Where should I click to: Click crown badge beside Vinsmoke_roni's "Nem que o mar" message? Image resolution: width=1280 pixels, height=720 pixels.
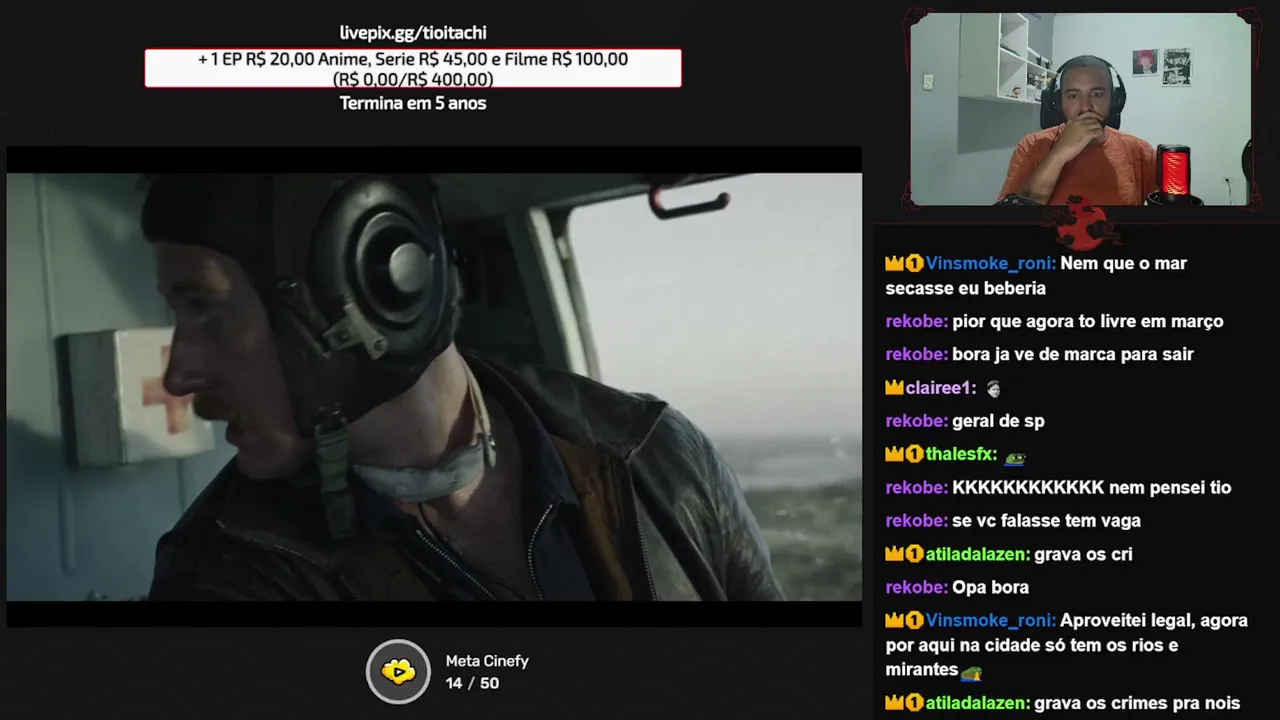894,264
